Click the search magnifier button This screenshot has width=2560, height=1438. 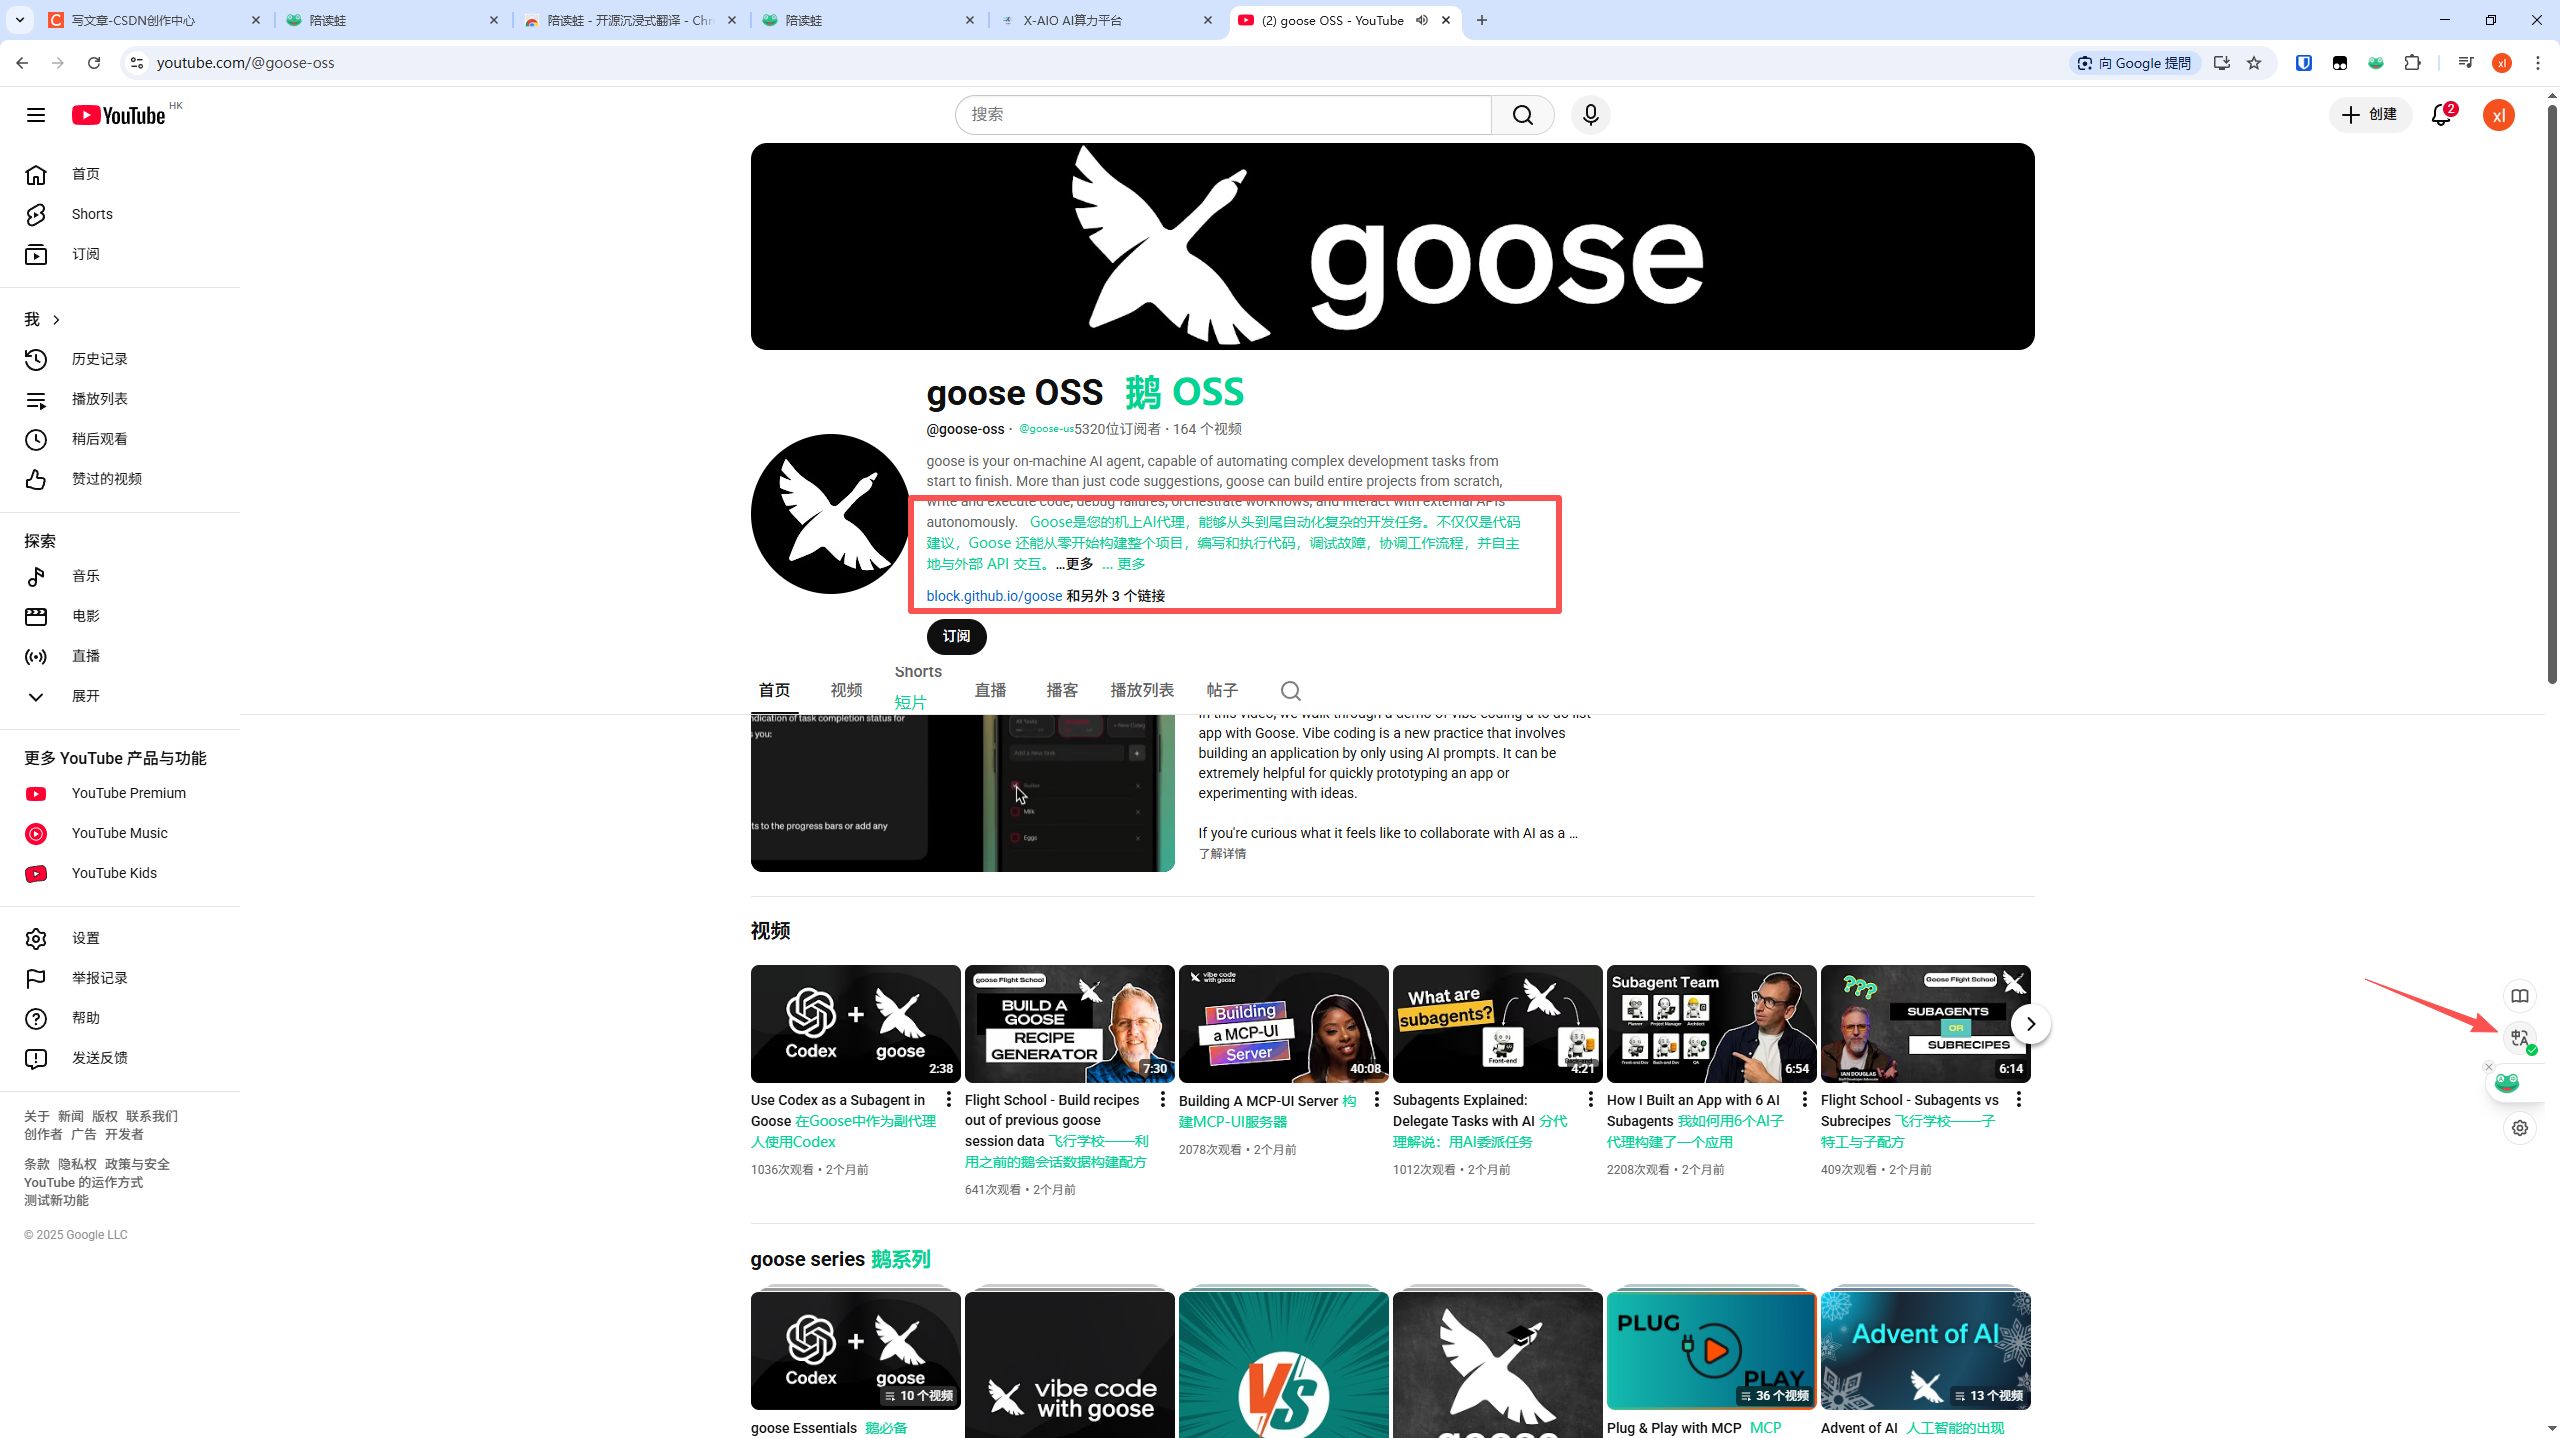(1522, 115)
